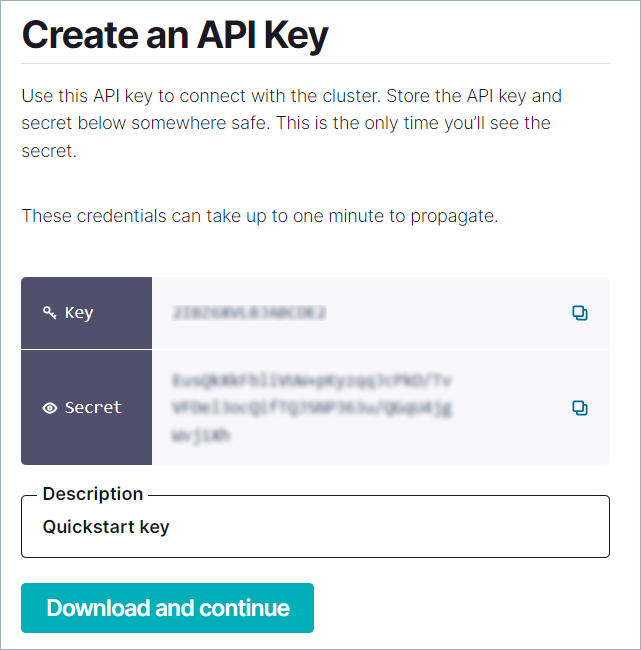
Task: Select the Key label text
Action: [x=79, y=313]
